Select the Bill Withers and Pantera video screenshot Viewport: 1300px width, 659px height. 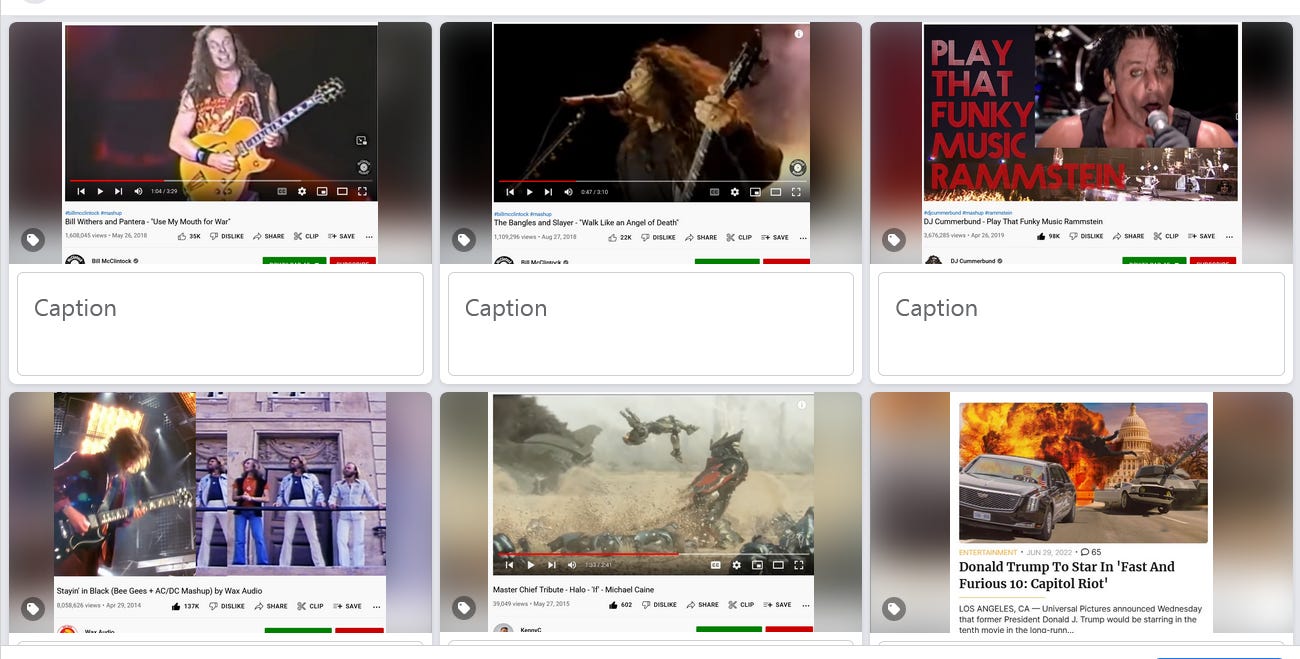tap(220, 143)
